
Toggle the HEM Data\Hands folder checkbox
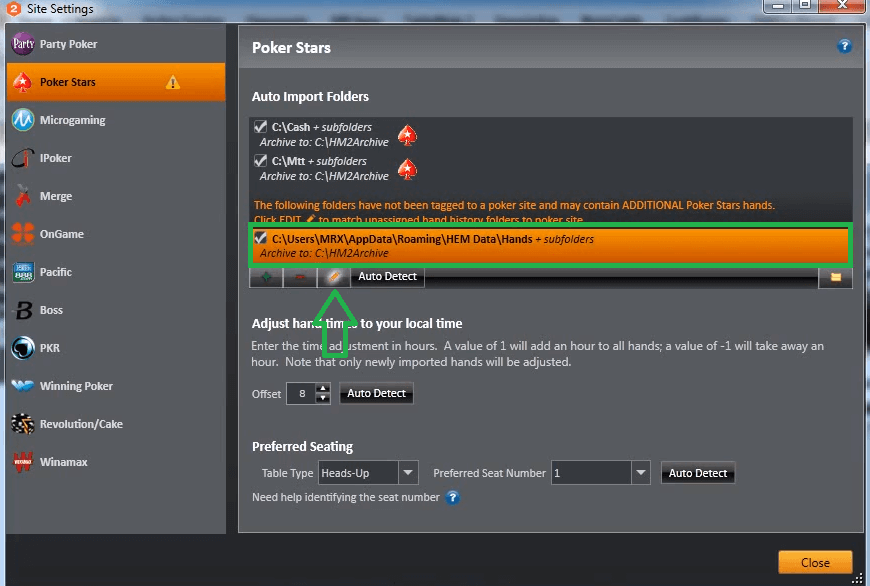click(x=260, y=238)
